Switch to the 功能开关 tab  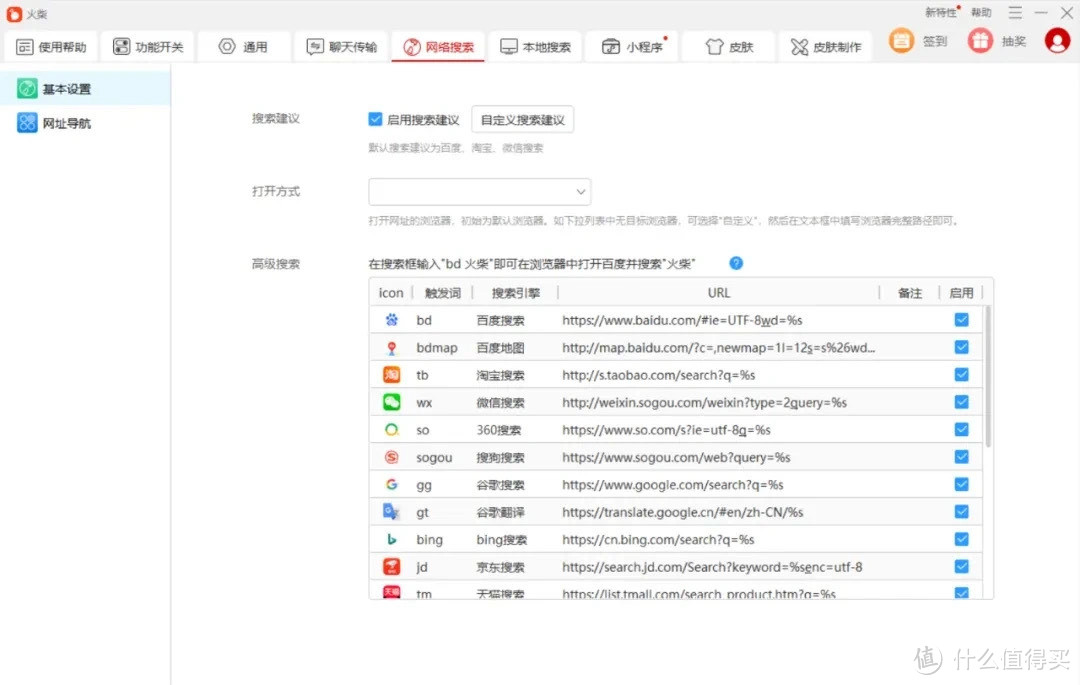coord(148,47)
